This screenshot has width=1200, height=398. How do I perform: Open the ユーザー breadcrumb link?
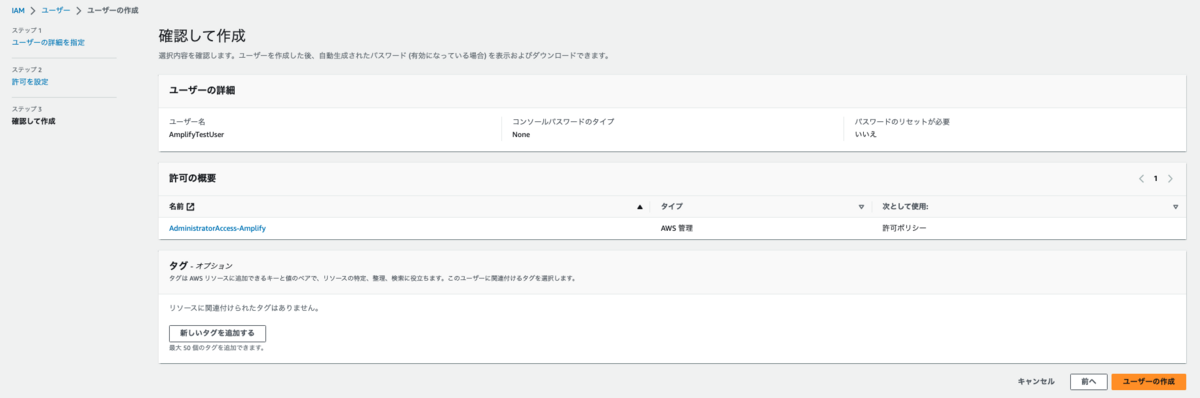(56, 9)
